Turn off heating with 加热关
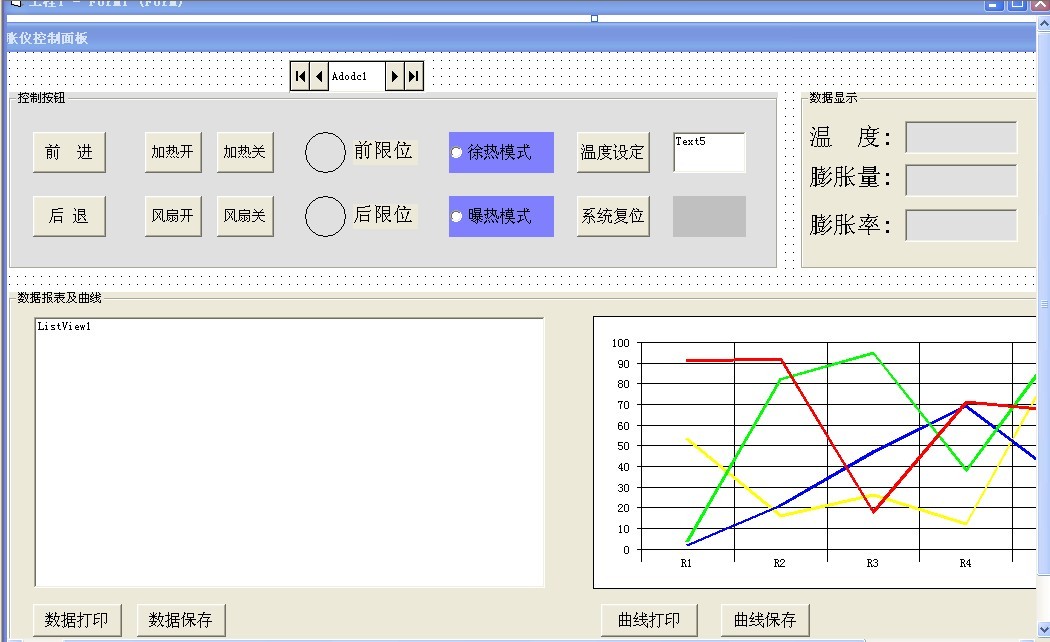 point(245,152)
